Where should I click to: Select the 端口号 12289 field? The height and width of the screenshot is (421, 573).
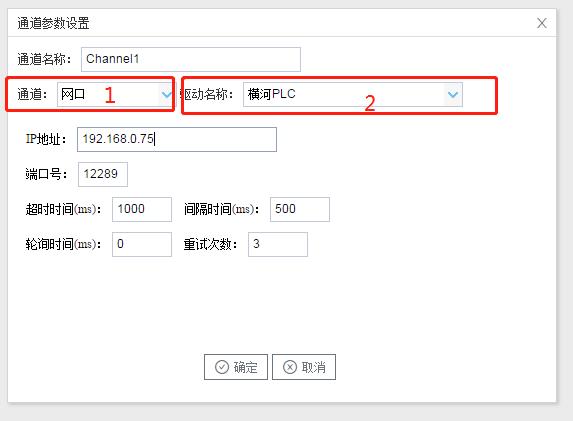click(x=103, y=174)
